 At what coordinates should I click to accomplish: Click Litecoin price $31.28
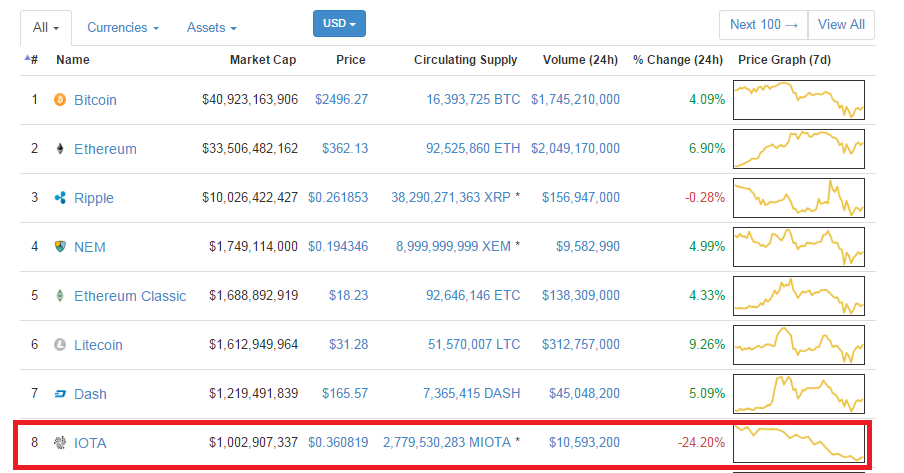348,344
